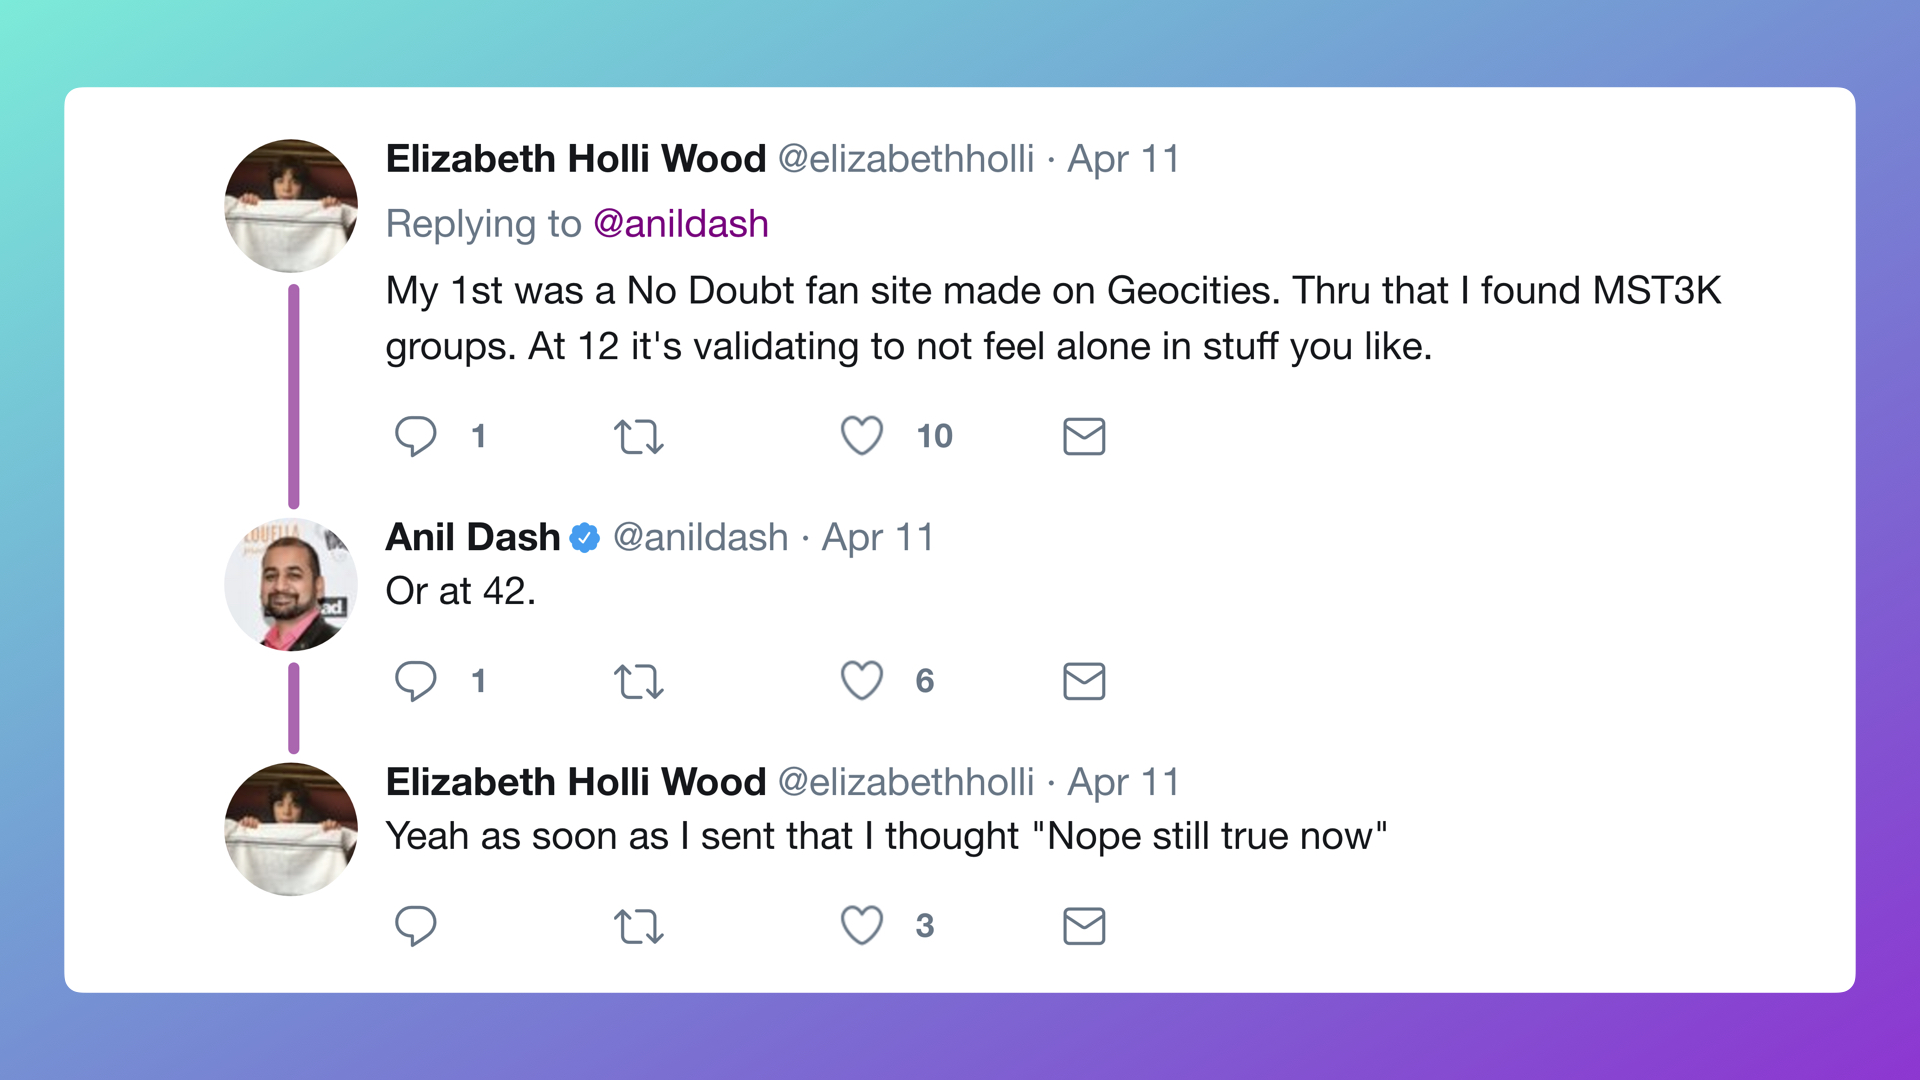Click the @elizabethholli handle on first tweet

906,159
